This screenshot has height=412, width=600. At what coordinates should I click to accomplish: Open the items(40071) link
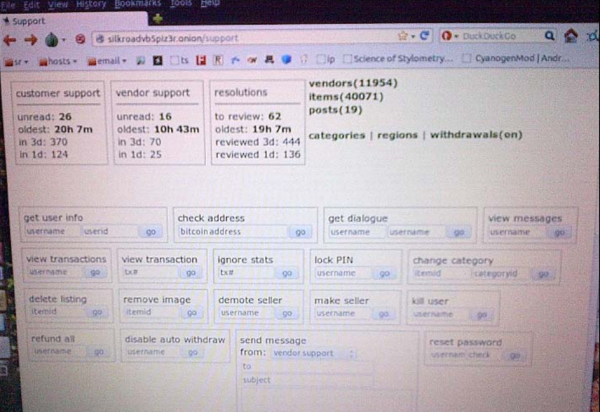(x=346, y=96)
